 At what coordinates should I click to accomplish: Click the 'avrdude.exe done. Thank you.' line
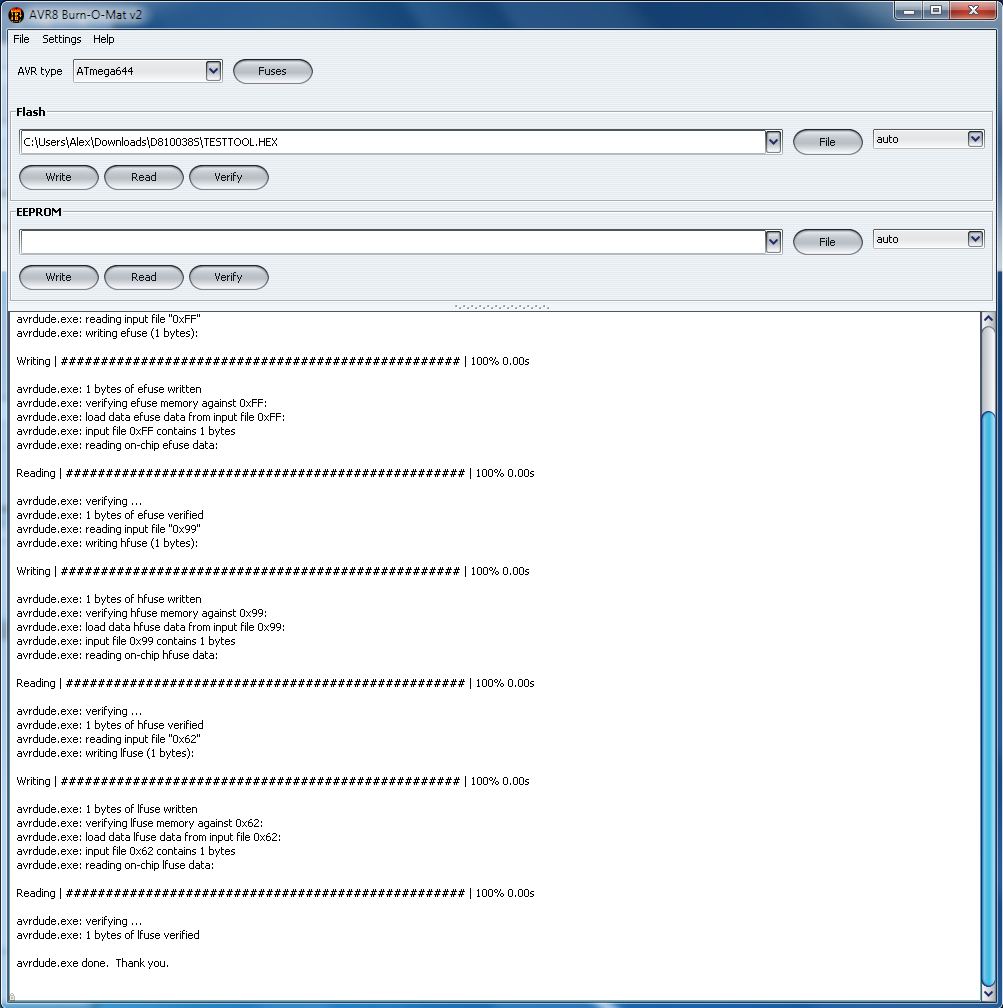click(x=93, y=963)
